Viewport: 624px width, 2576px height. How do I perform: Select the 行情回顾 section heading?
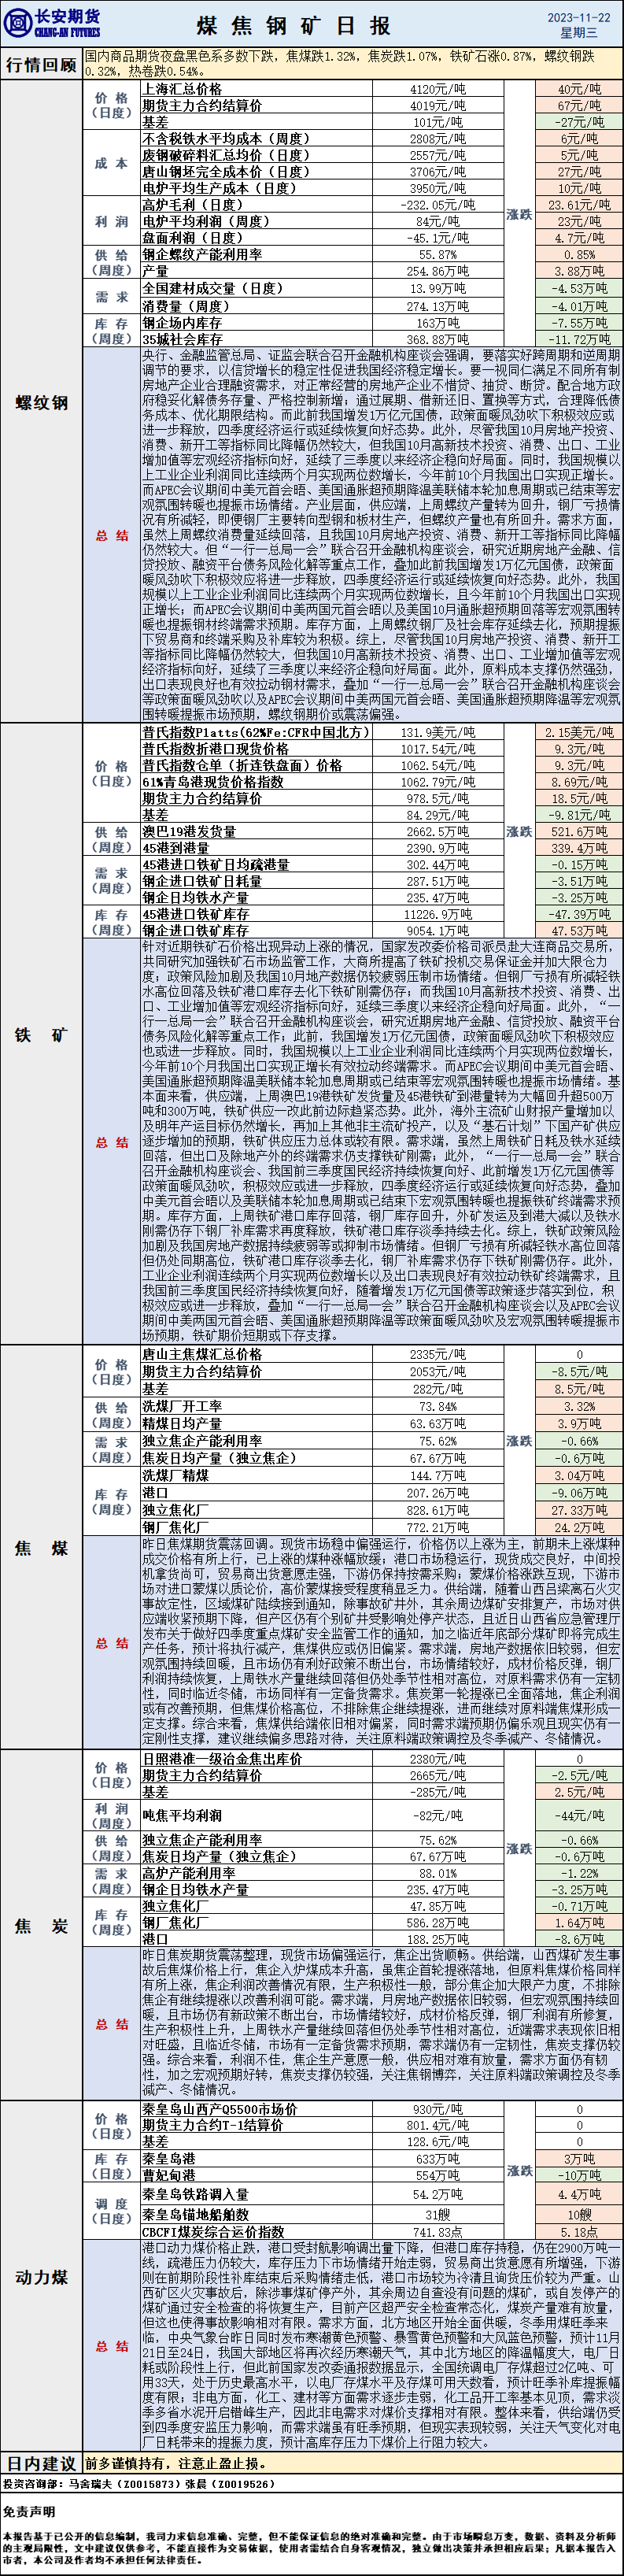(x=42, y=64)
